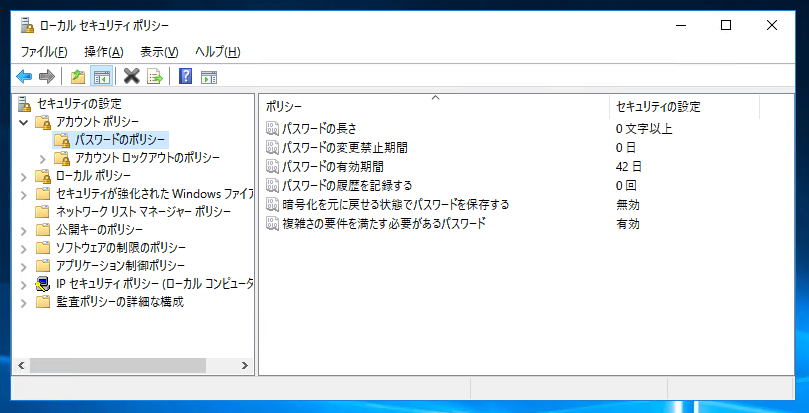Toggle the action pane toolbar icon
Screen dimensions: 809x413
coord(209,77)
